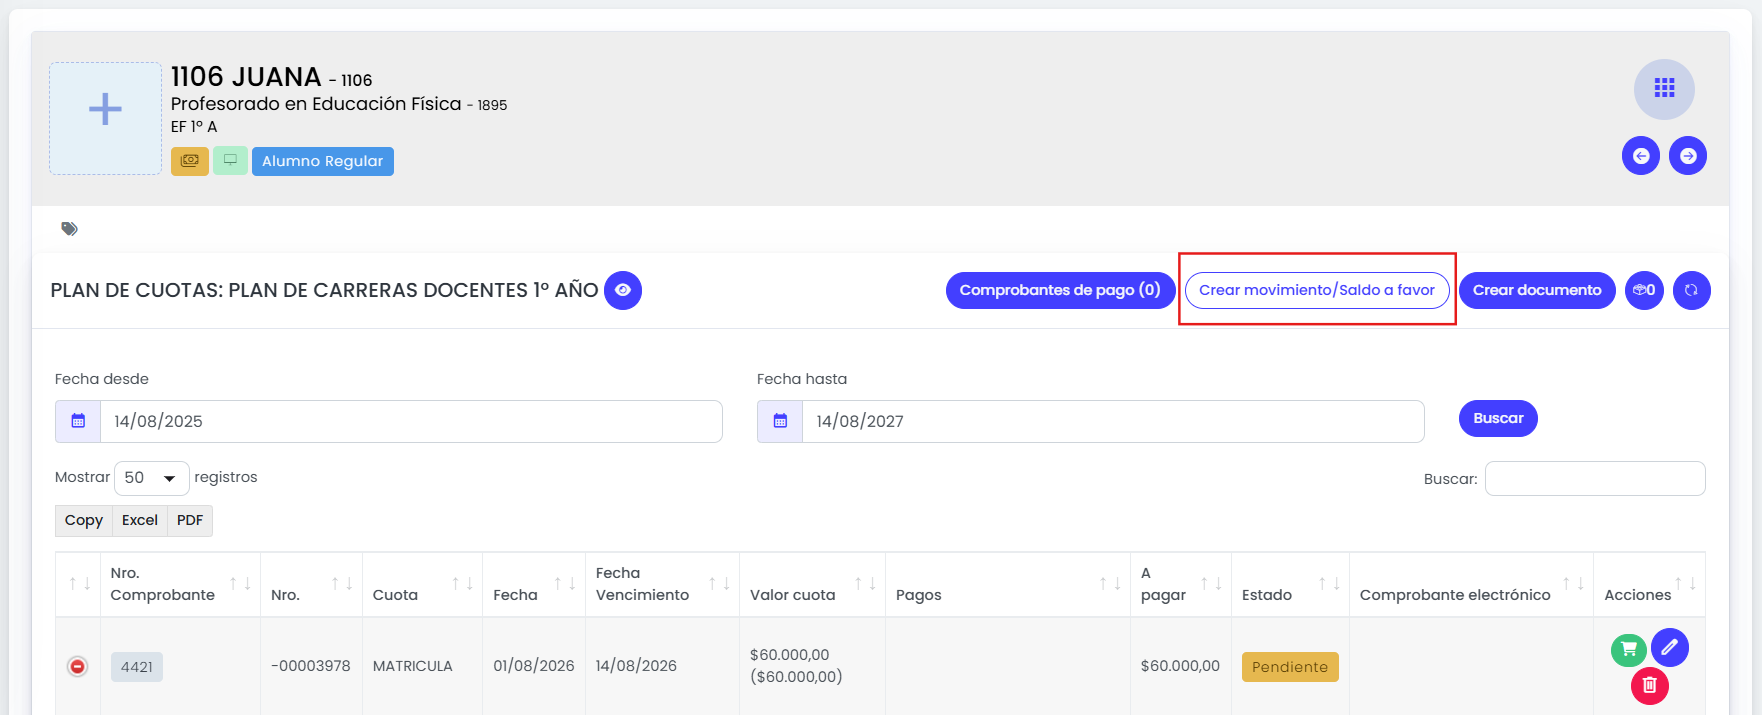
Task: Click Fecha hasta date field
Action: [1113, 421]
